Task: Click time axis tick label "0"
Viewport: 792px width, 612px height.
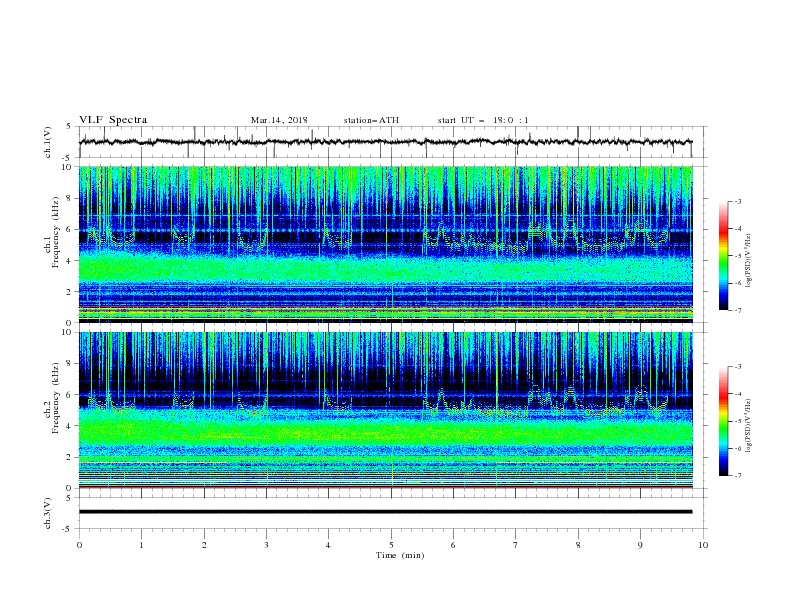Action: tap(79, 545)
